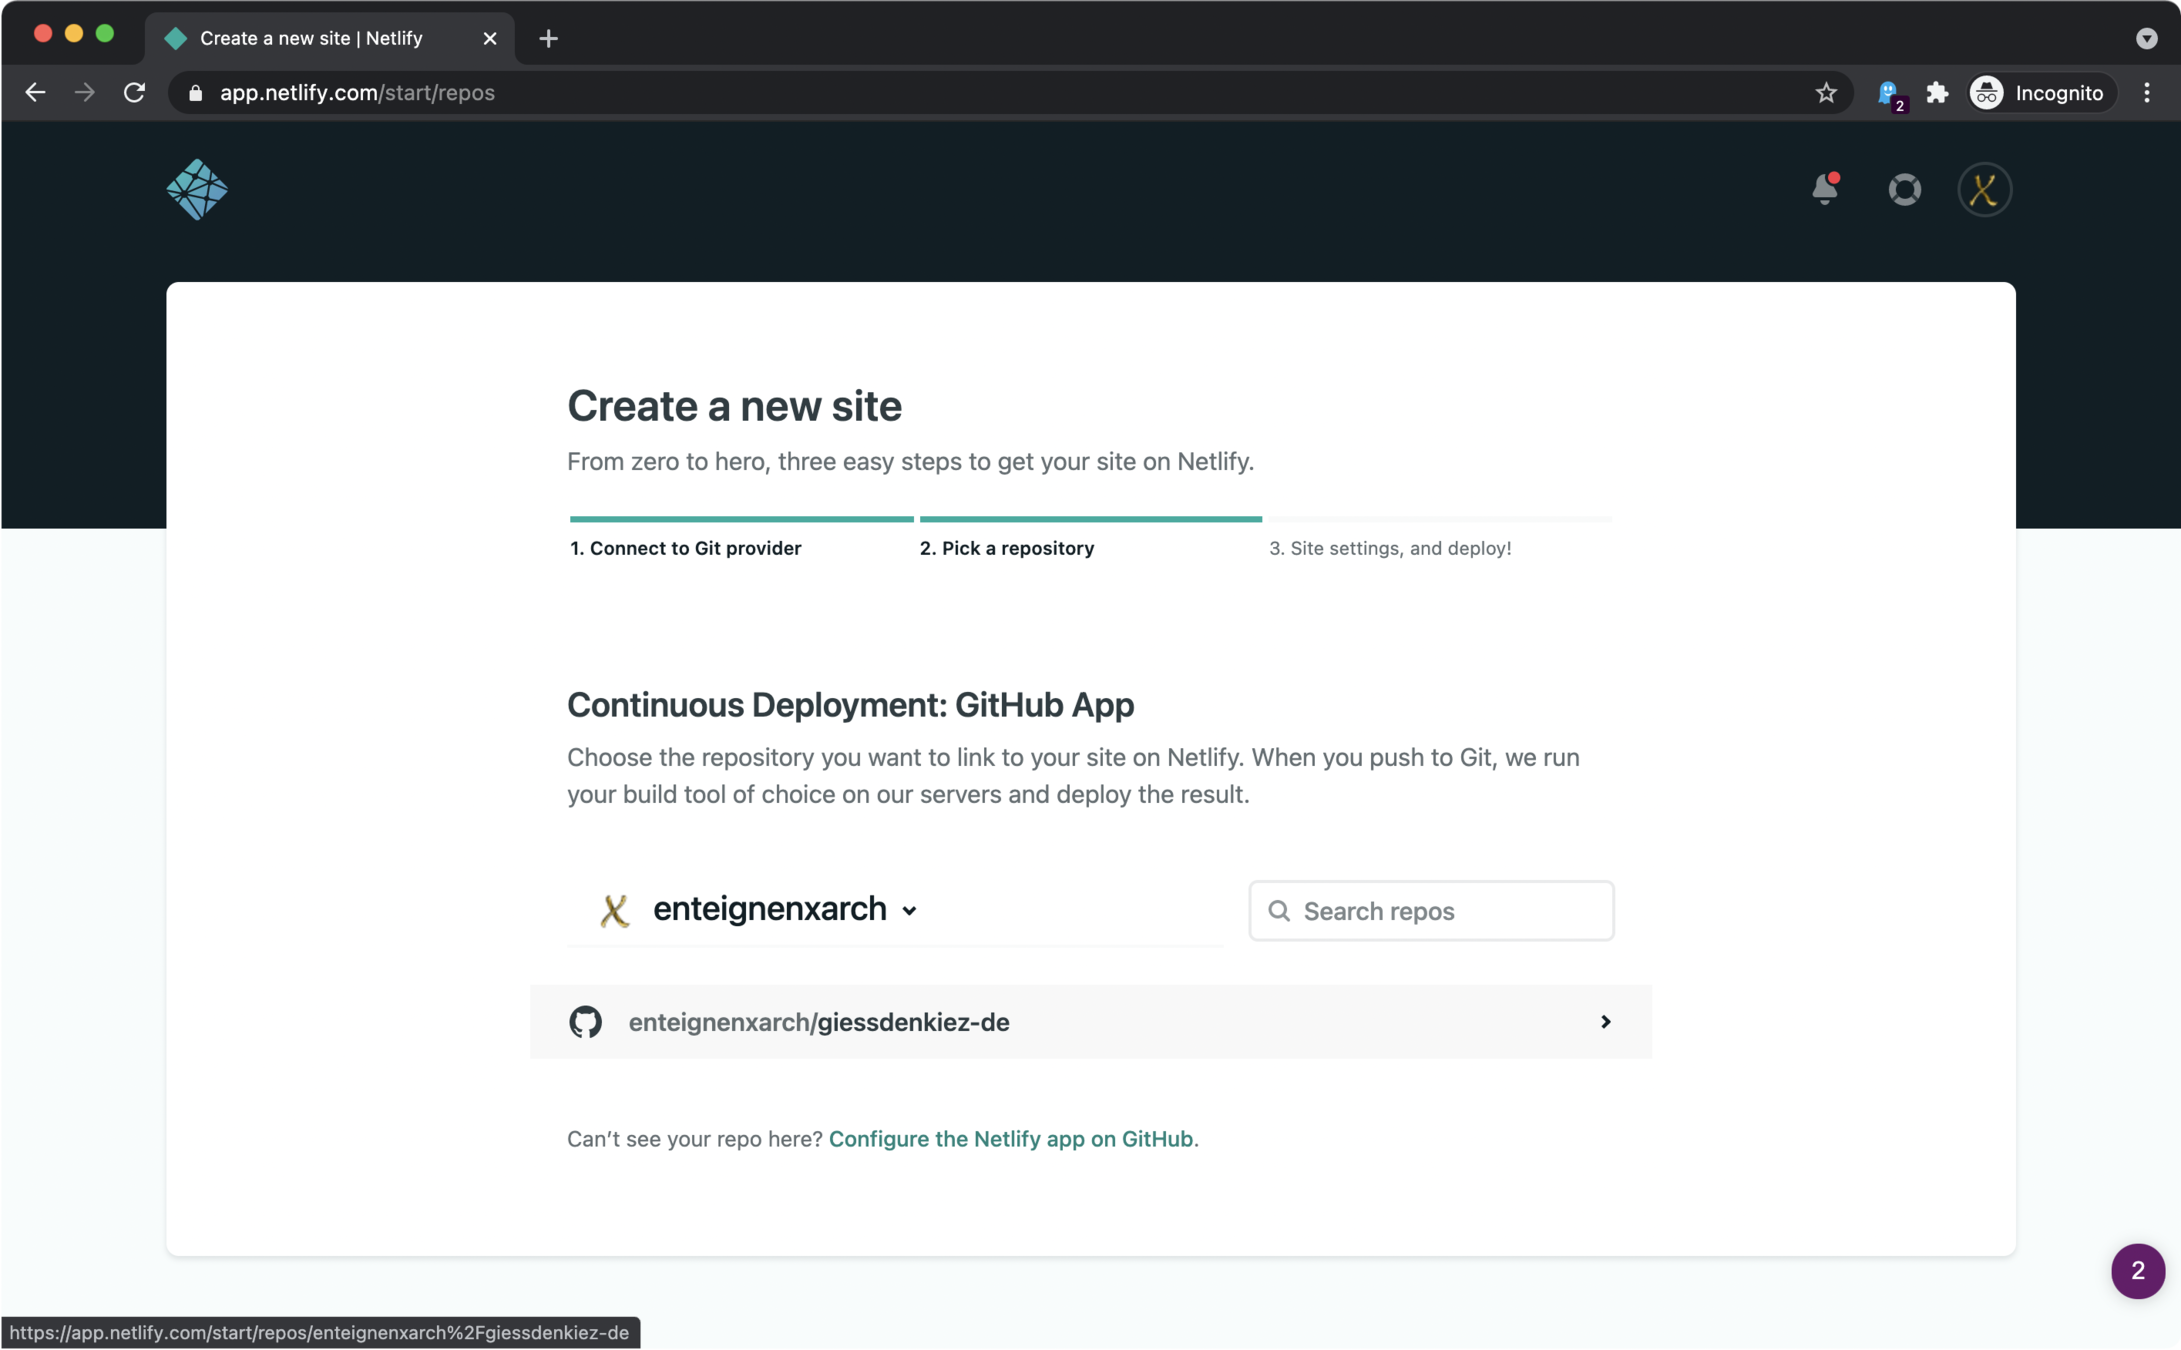Open the support lifebuoy icon
2181x1350 pixels.
[1904, 189]
